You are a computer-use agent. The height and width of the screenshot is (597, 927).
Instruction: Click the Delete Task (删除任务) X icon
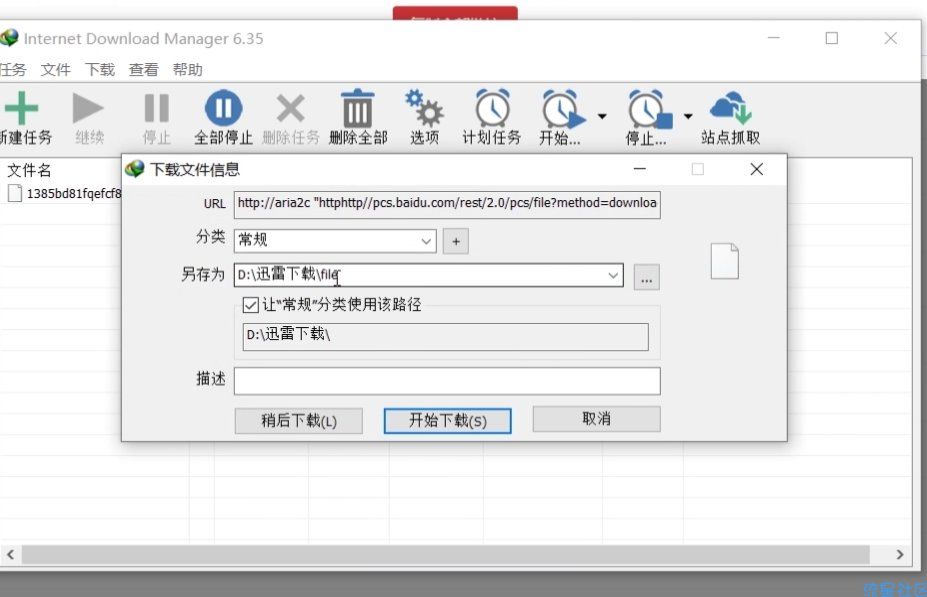coord(290,108)
